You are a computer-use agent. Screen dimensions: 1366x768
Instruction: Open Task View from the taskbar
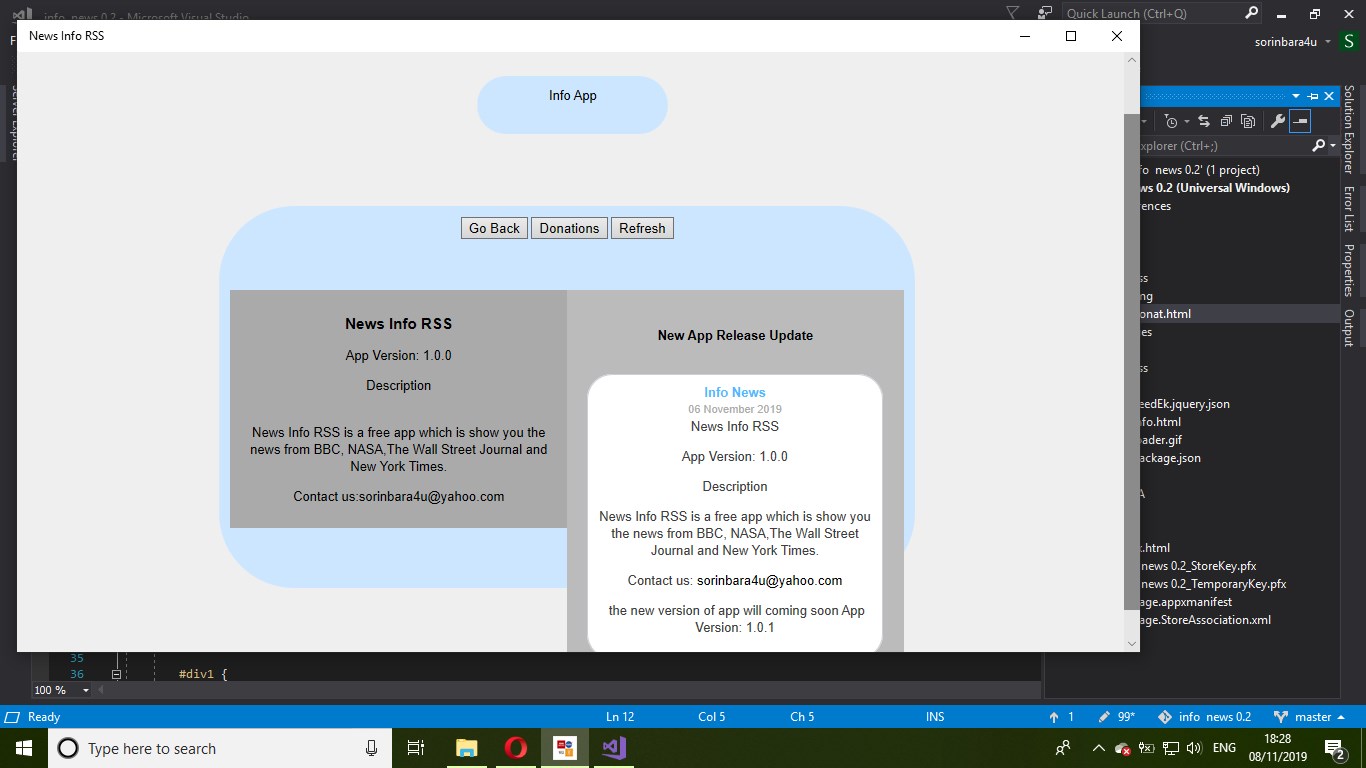tap(416, 748)
